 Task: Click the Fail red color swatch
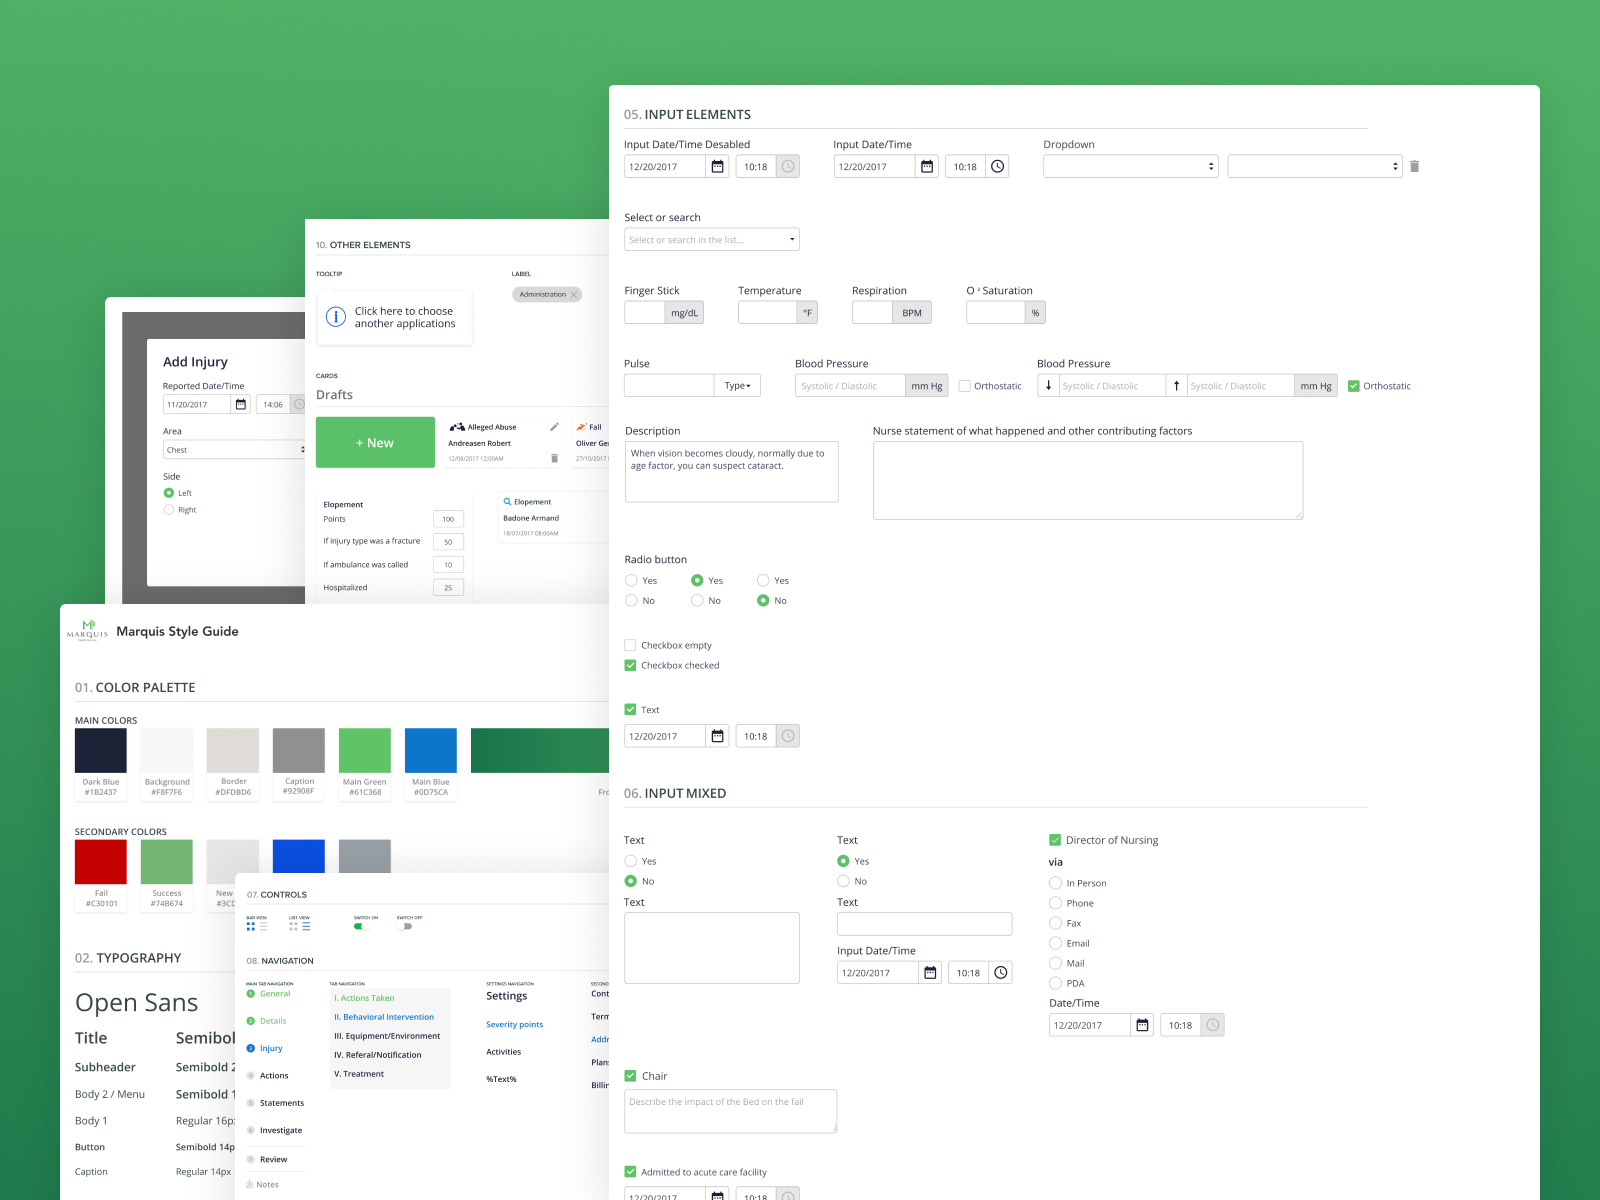click(101, 862)
